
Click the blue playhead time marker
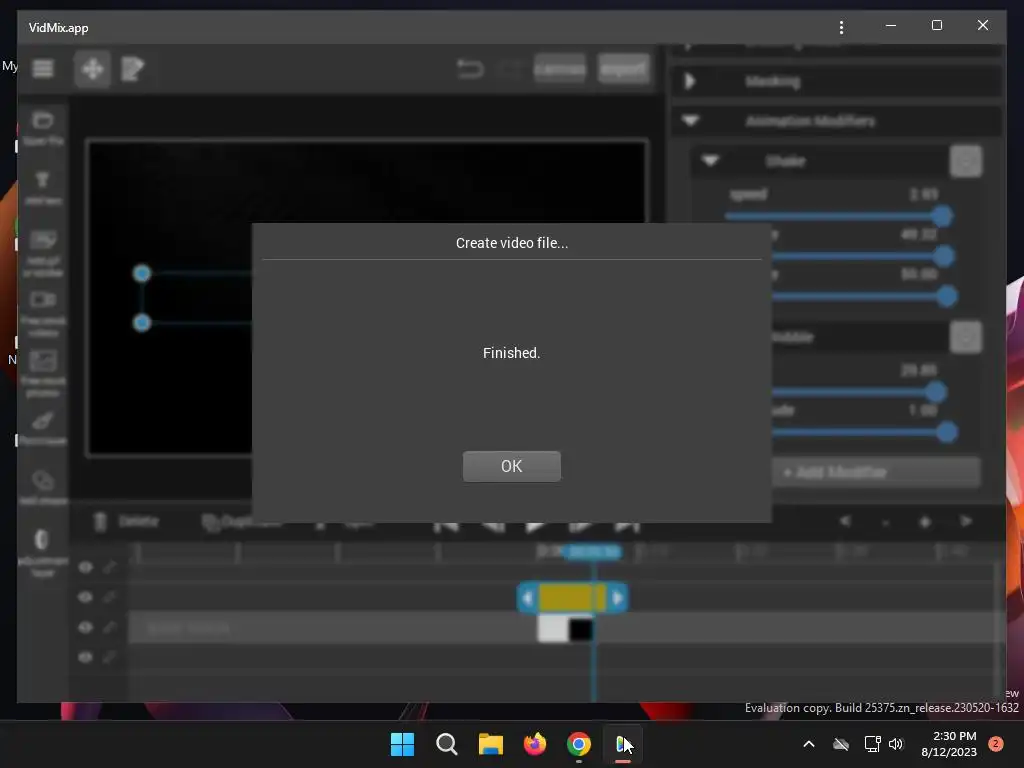click(x=592, y=552)
